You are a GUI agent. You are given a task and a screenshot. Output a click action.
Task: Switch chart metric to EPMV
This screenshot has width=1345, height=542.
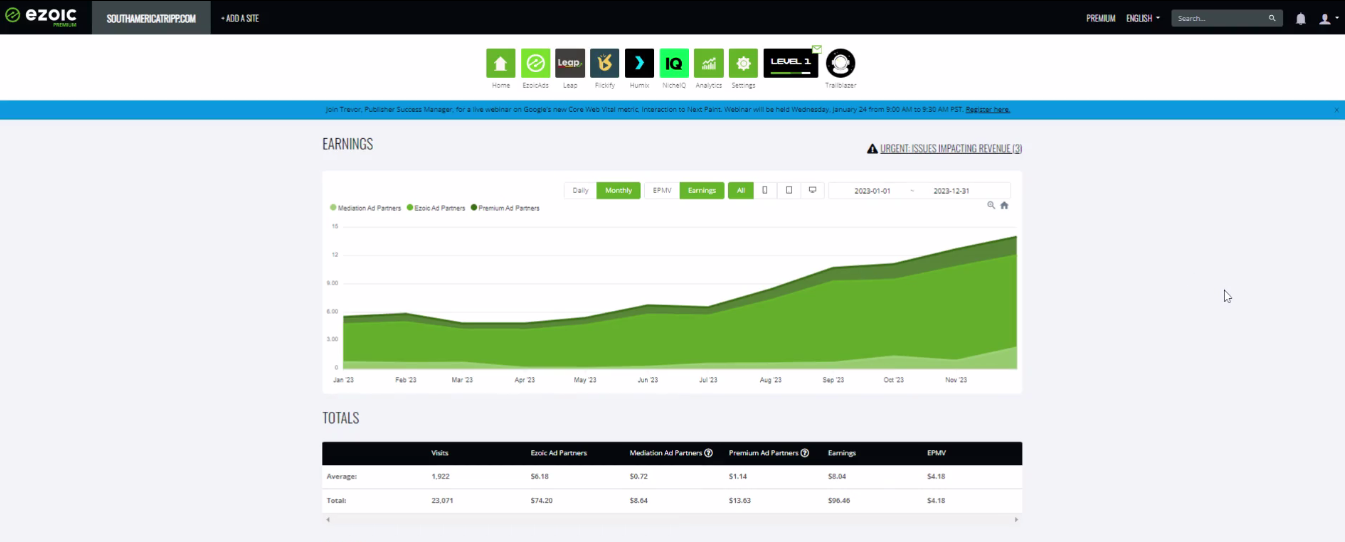[662, 190]
